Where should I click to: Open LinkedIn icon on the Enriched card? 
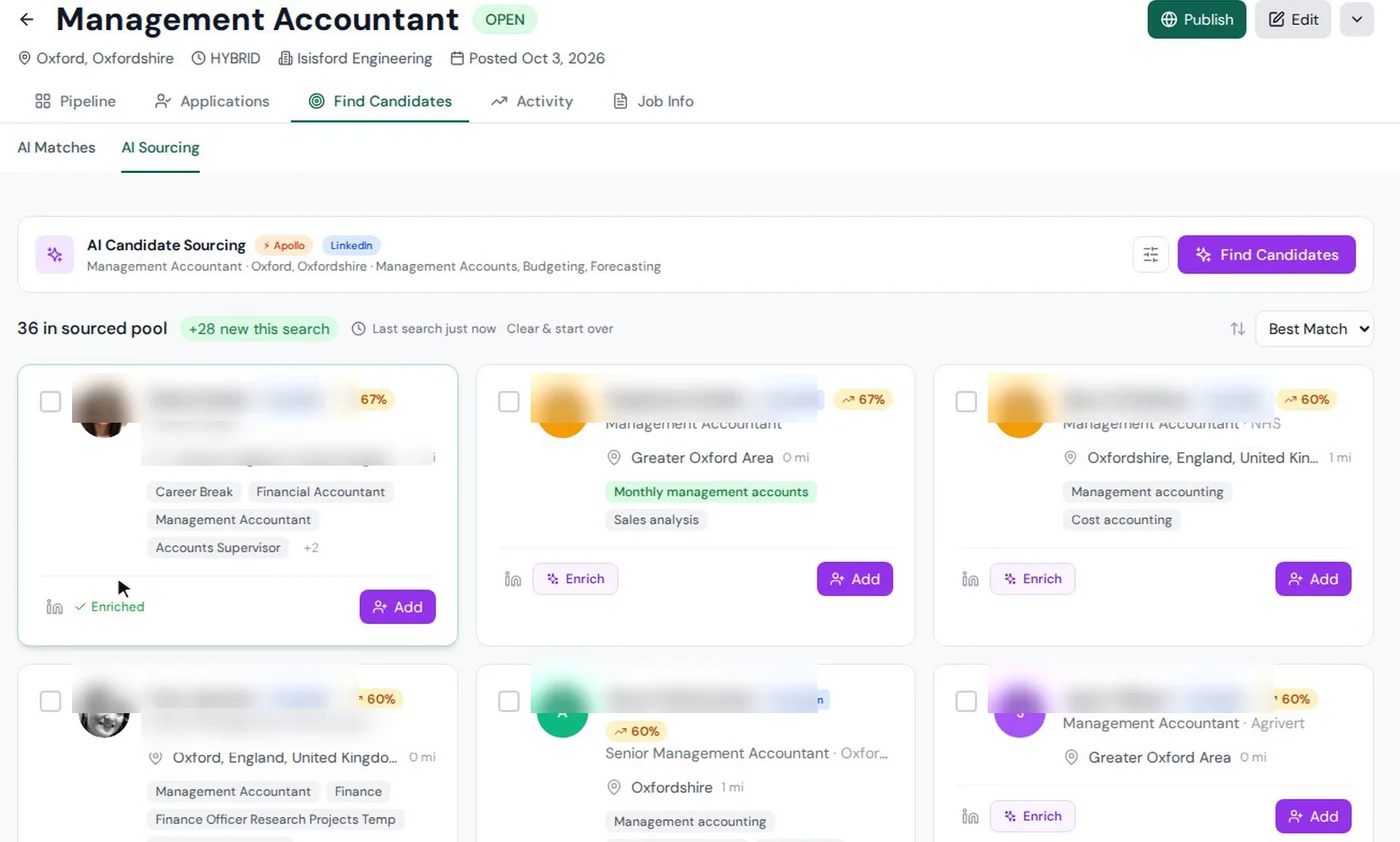click(x=55, y=607)
